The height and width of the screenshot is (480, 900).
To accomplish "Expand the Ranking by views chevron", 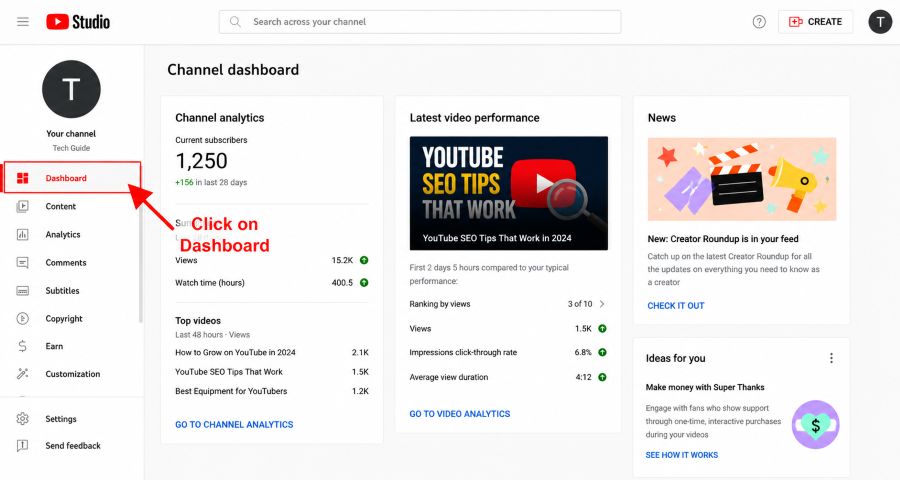I will pyautogui.click(x=602, y=304).
